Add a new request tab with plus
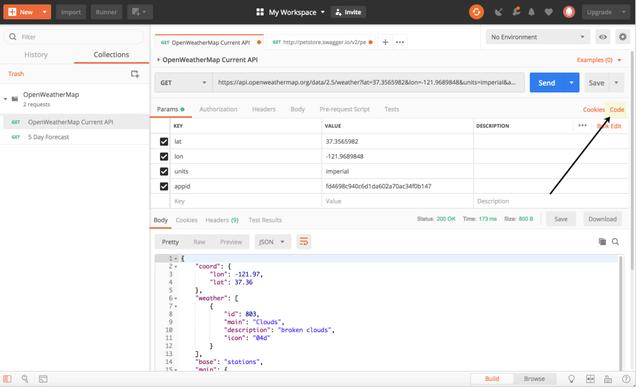640x389 pixels. point(385,42)
